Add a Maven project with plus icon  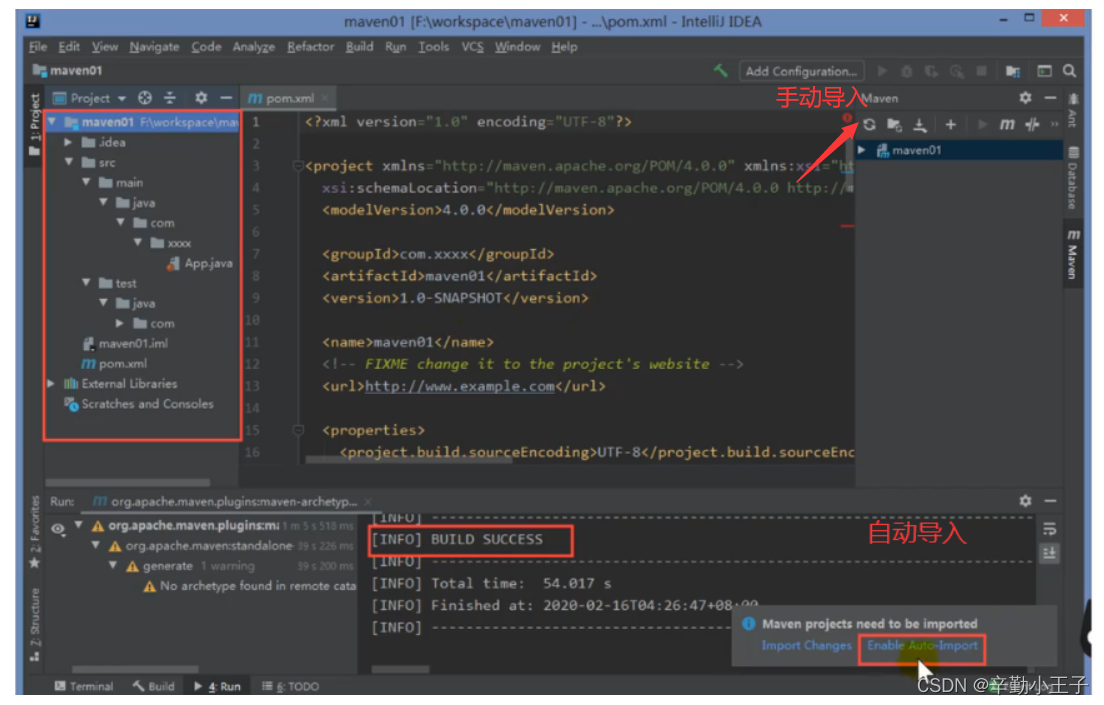951,125
